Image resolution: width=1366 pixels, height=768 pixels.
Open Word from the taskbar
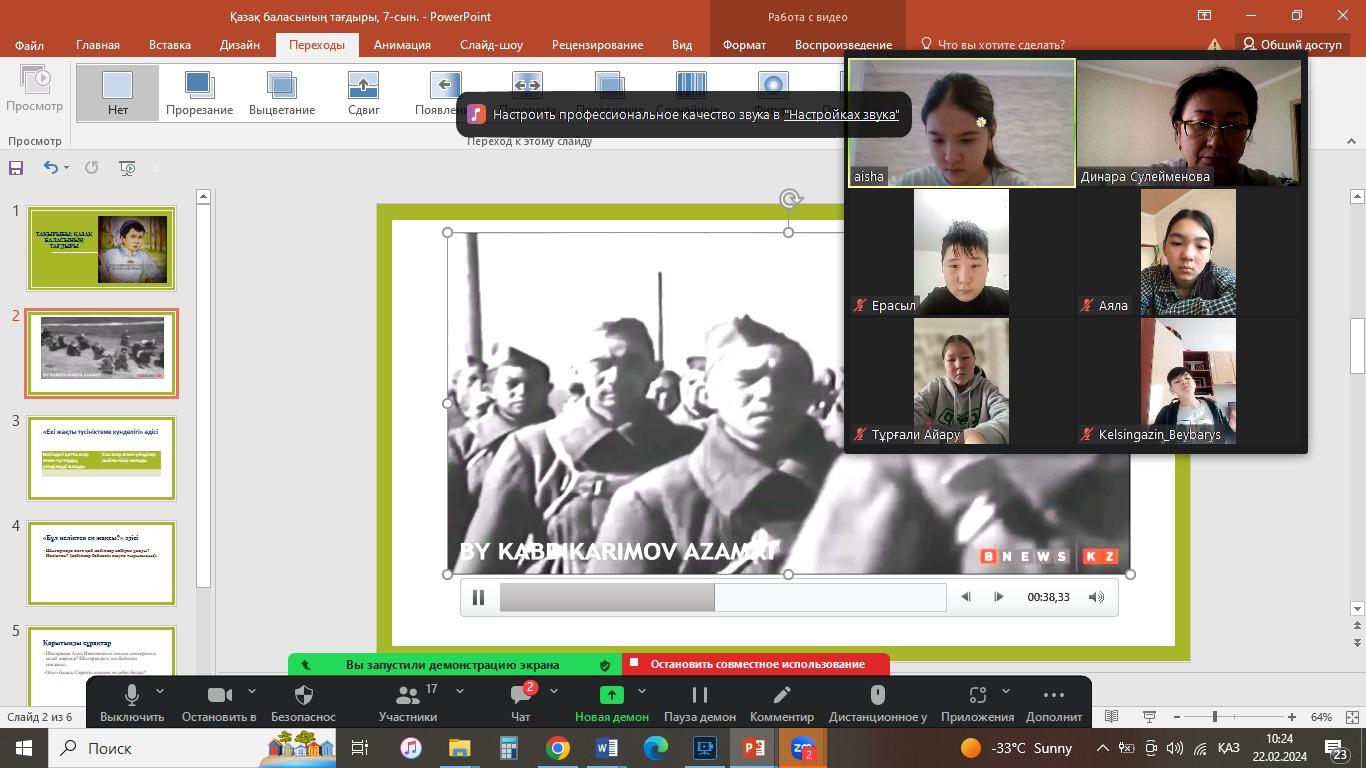point(607,748)
